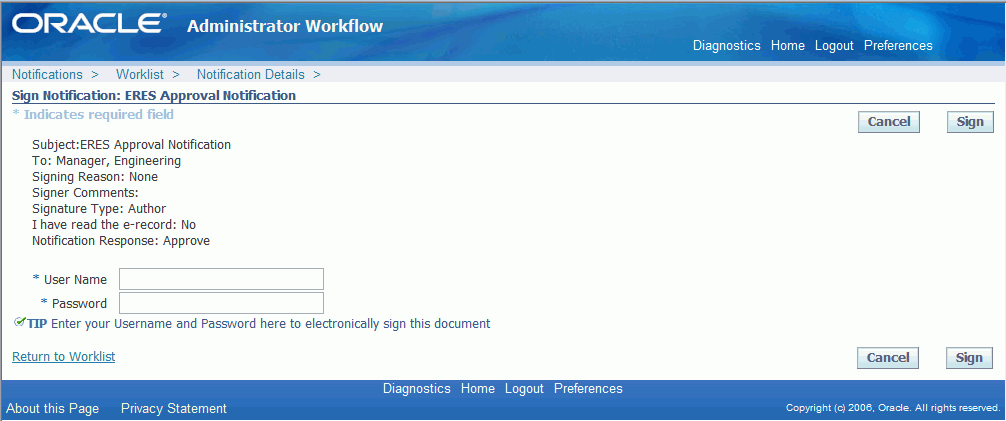Click the 'Administrator Workflow' title
Image resolution: width=1006 pixels, height=421 pixels.
(x=285, y=26)
